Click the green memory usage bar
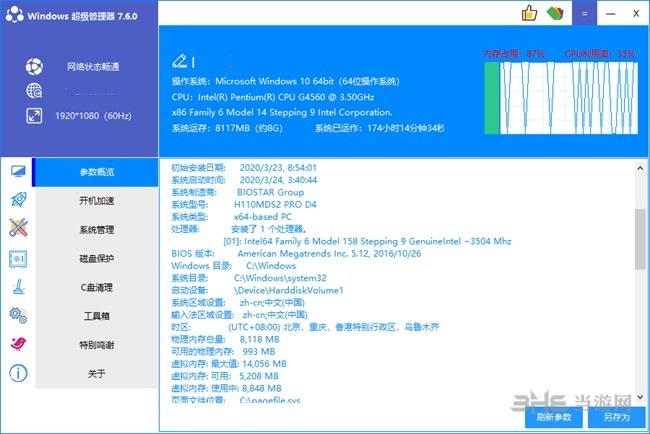 pos(492,98)
